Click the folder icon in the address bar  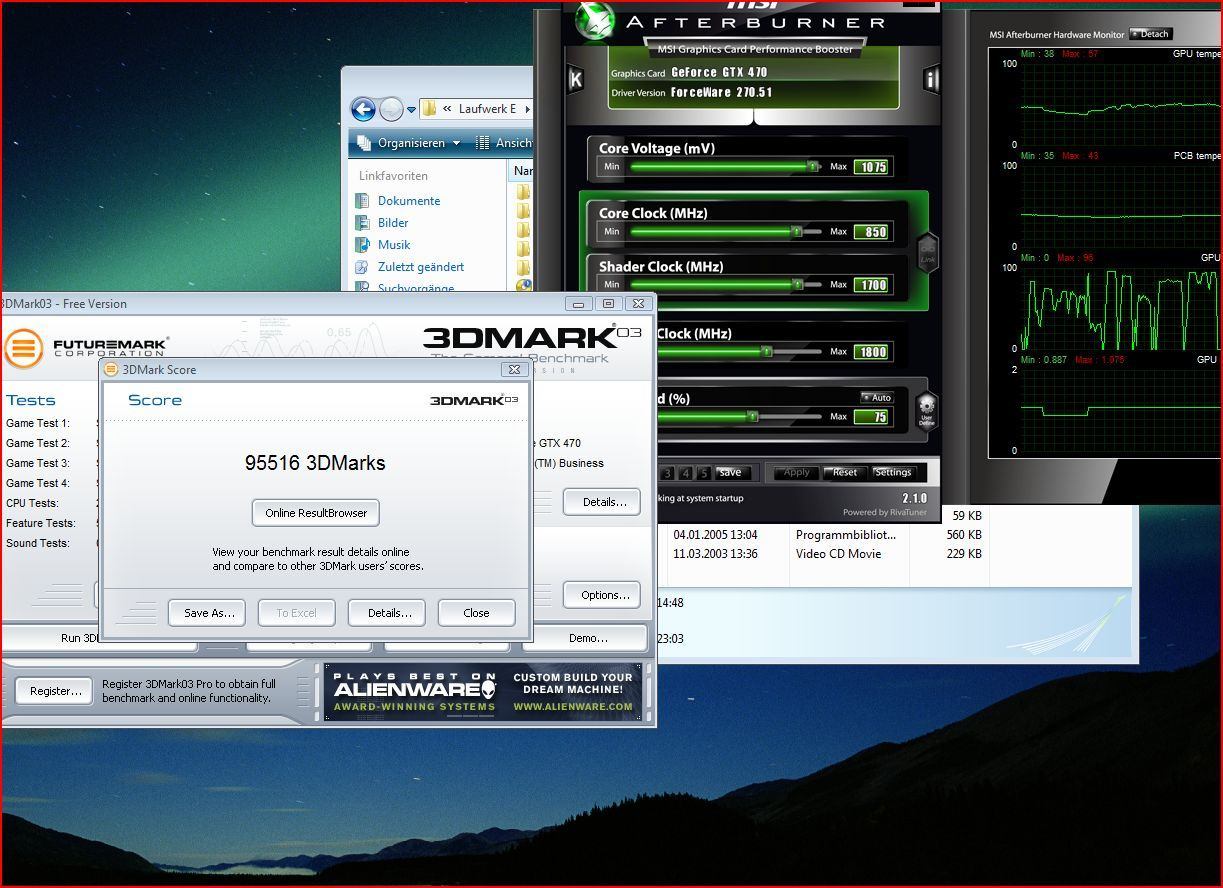(x=429, y=108)
